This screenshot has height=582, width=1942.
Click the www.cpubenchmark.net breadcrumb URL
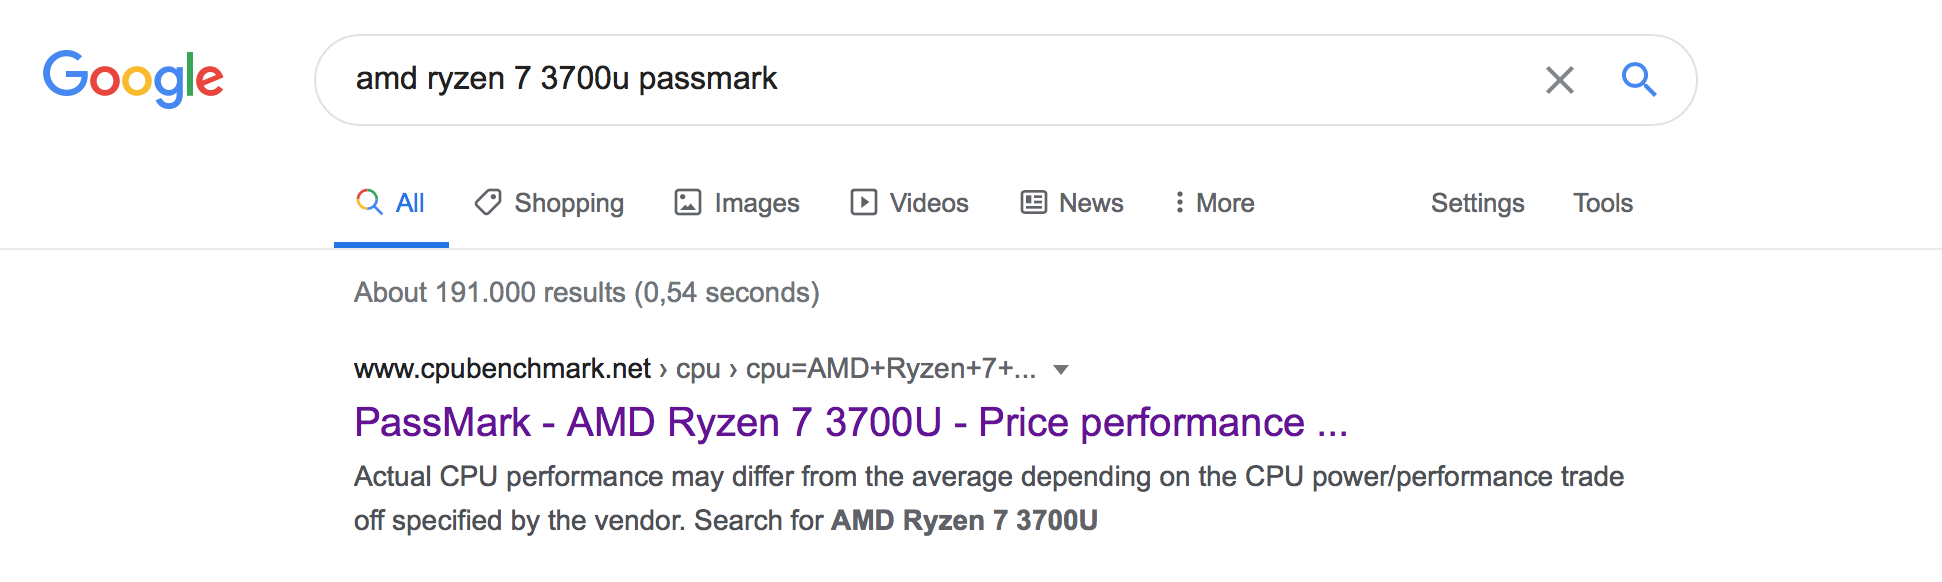click(x=502, y=368)
